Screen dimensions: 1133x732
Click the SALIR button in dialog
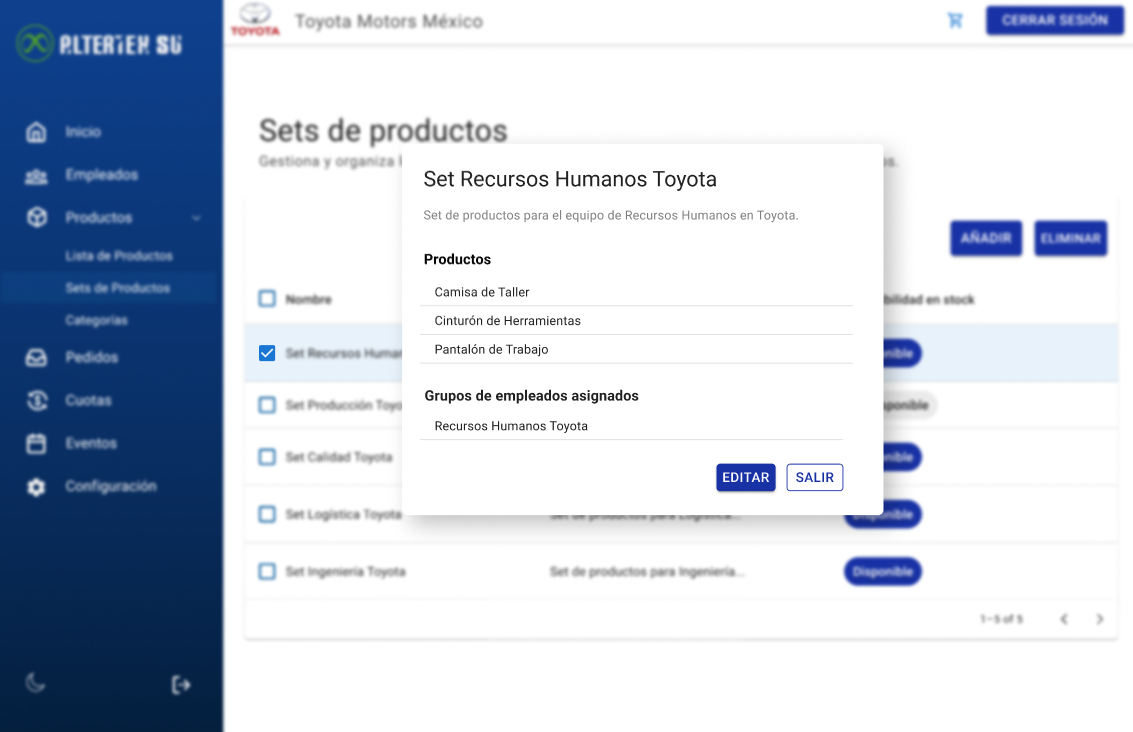[814, 478]
